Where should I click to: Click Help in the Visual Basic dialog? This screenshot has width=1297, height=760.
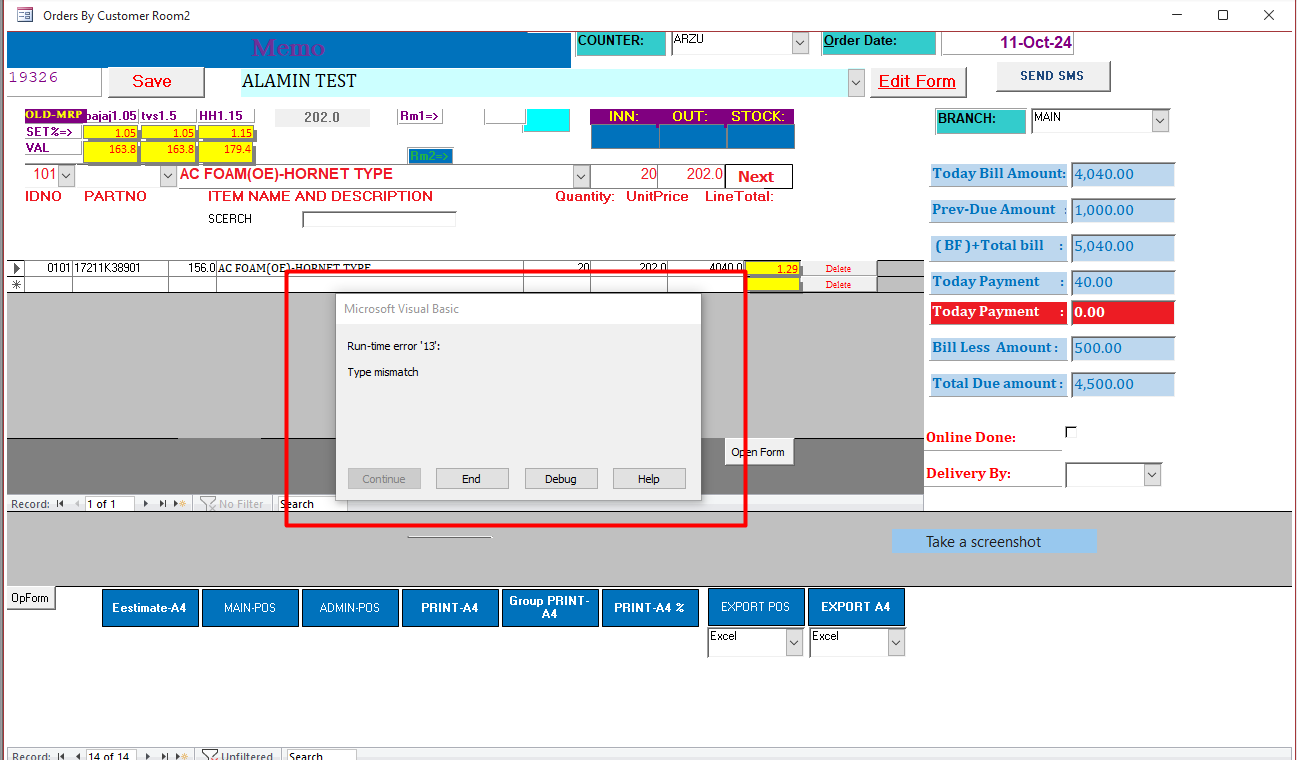tap(649, 479)
